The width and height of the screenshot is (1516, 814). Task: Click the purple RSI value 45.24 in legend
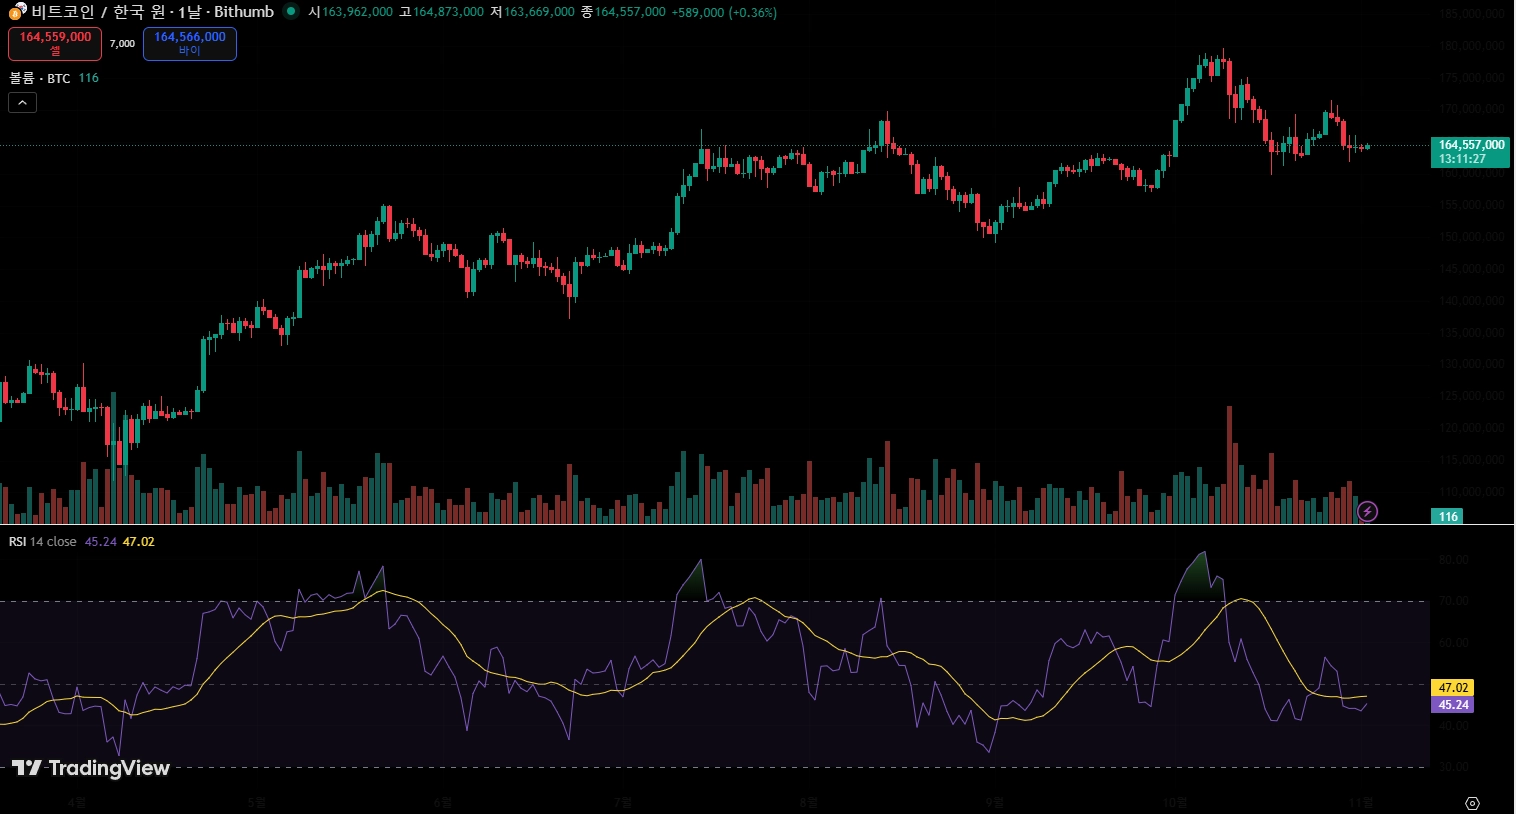point(101,542)
